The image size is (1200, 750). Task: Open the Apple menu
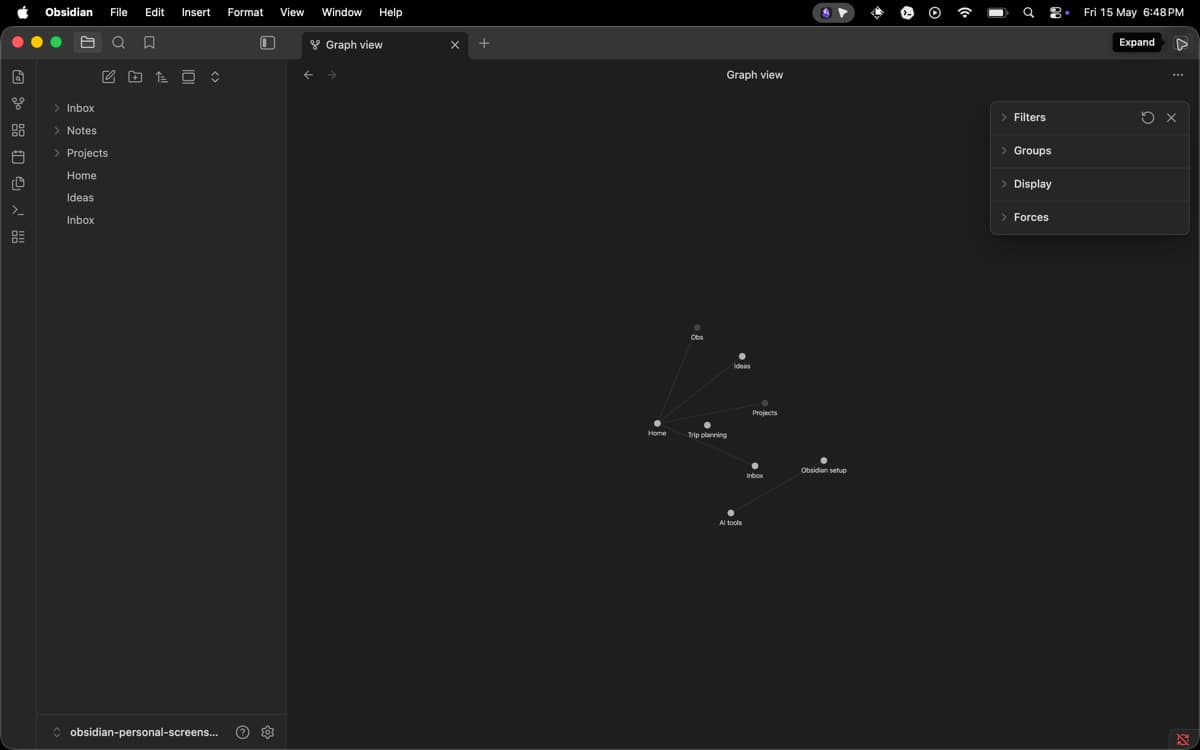click(22, 12)
